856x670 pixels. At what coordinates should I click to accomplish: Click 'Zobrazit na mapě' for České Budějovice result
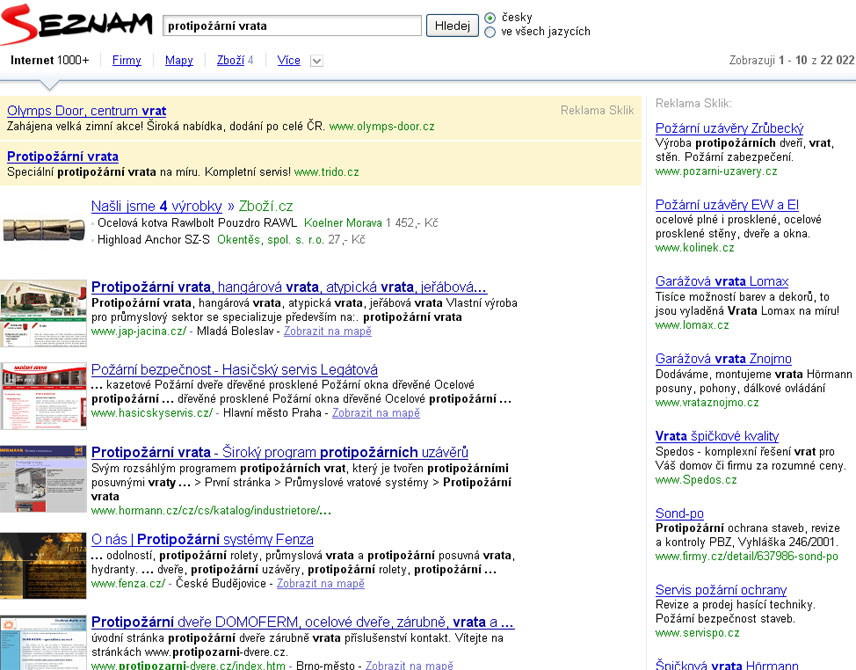click(x=320, y=584)
